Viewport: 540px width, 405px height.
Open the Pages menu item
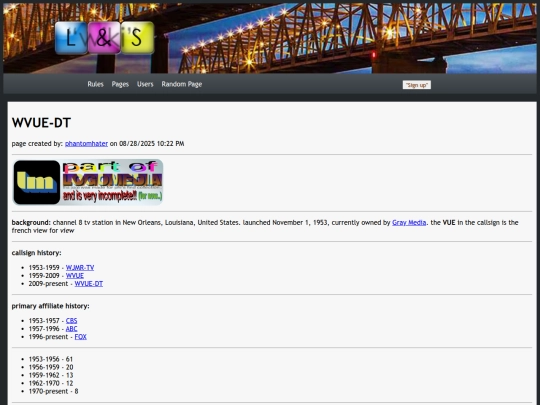click(120, 84)
